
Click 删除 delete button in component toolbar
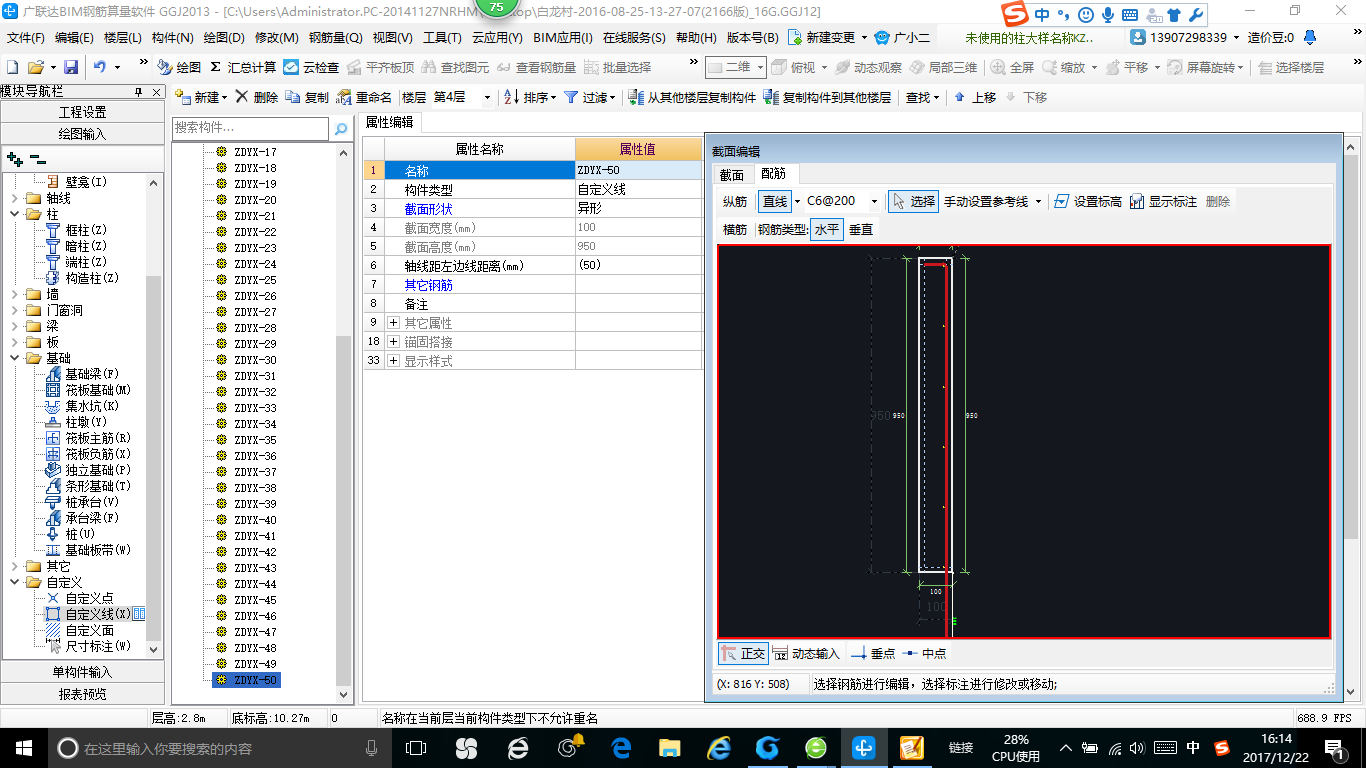(257, 97)
